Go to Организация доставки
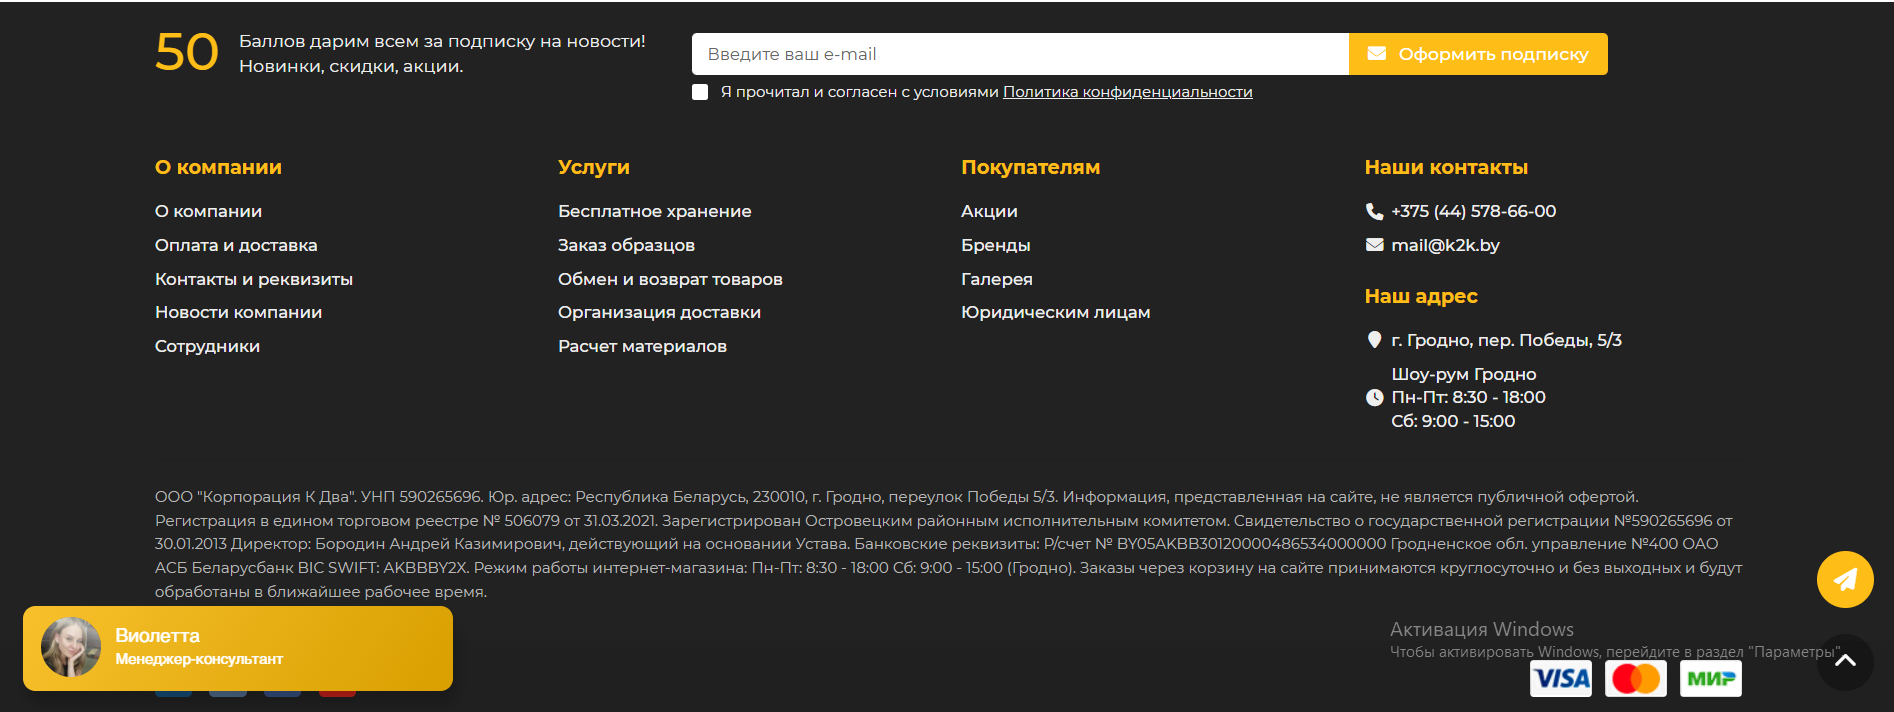This screenshot has width=1894, height=712. tap(659, 312)
